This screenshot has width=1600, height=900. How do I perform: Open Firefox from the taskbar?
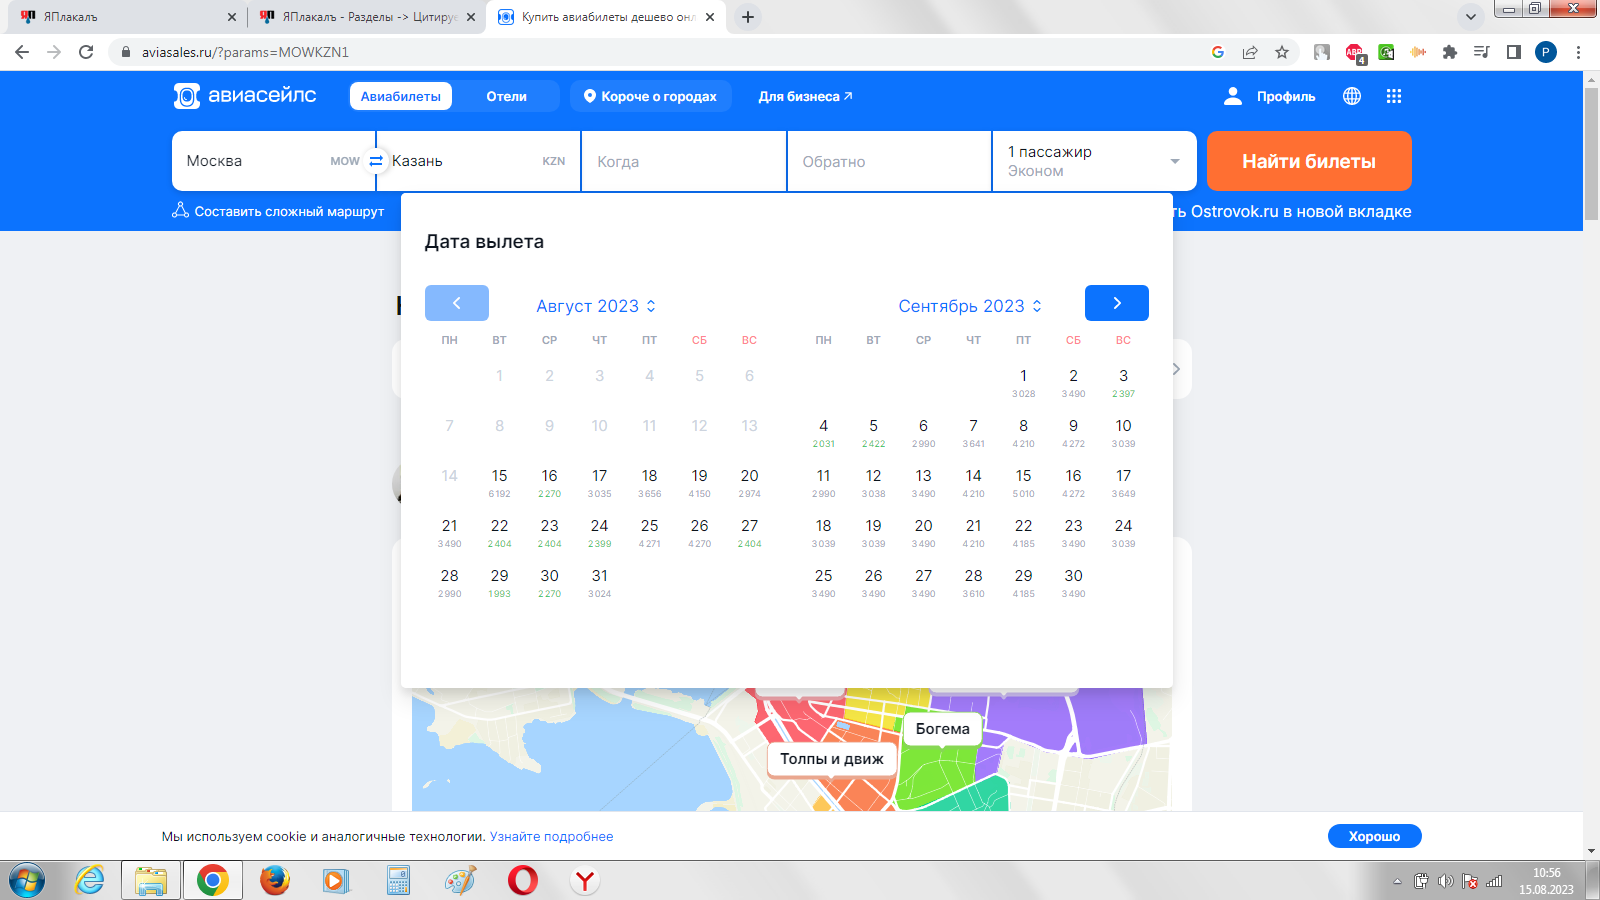click(x=274, y=880)
